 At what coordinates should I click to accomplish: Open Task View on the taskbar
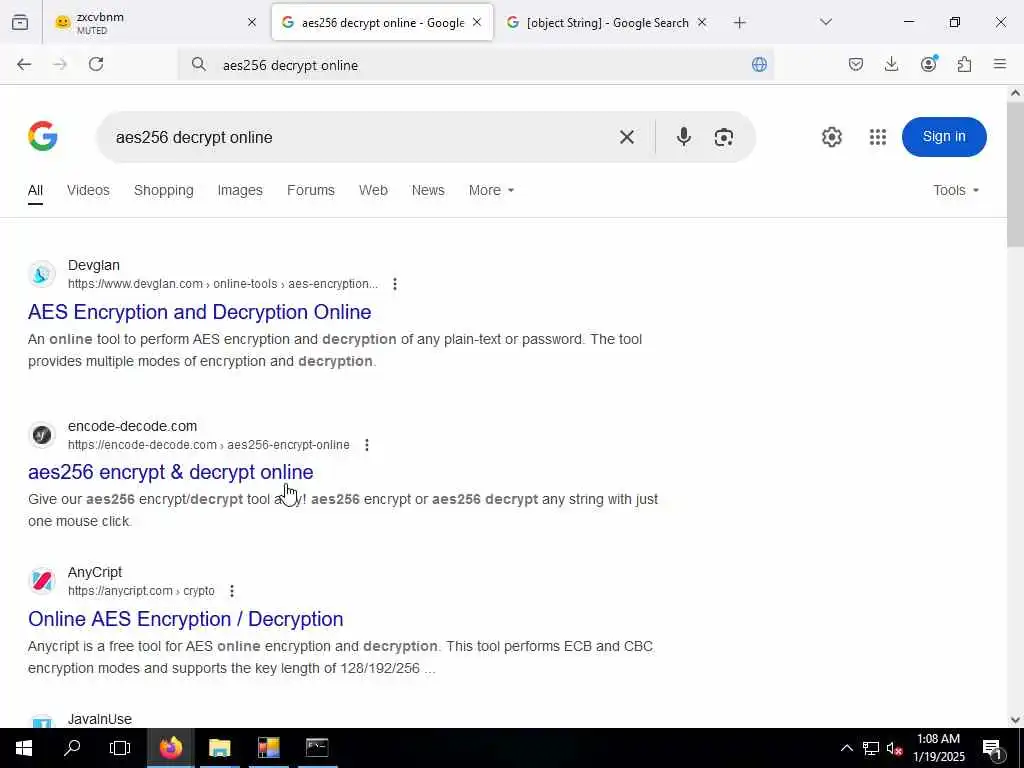[120, 748]
